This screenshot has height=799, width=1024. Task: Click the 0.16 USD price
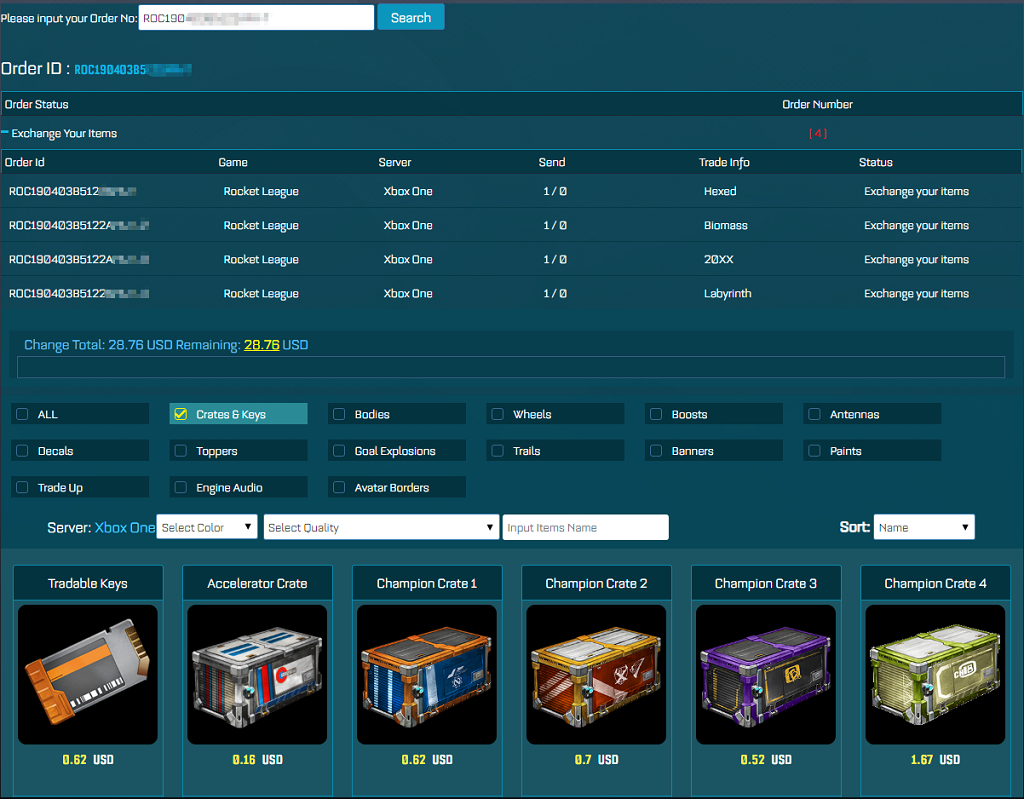(257, 760)
